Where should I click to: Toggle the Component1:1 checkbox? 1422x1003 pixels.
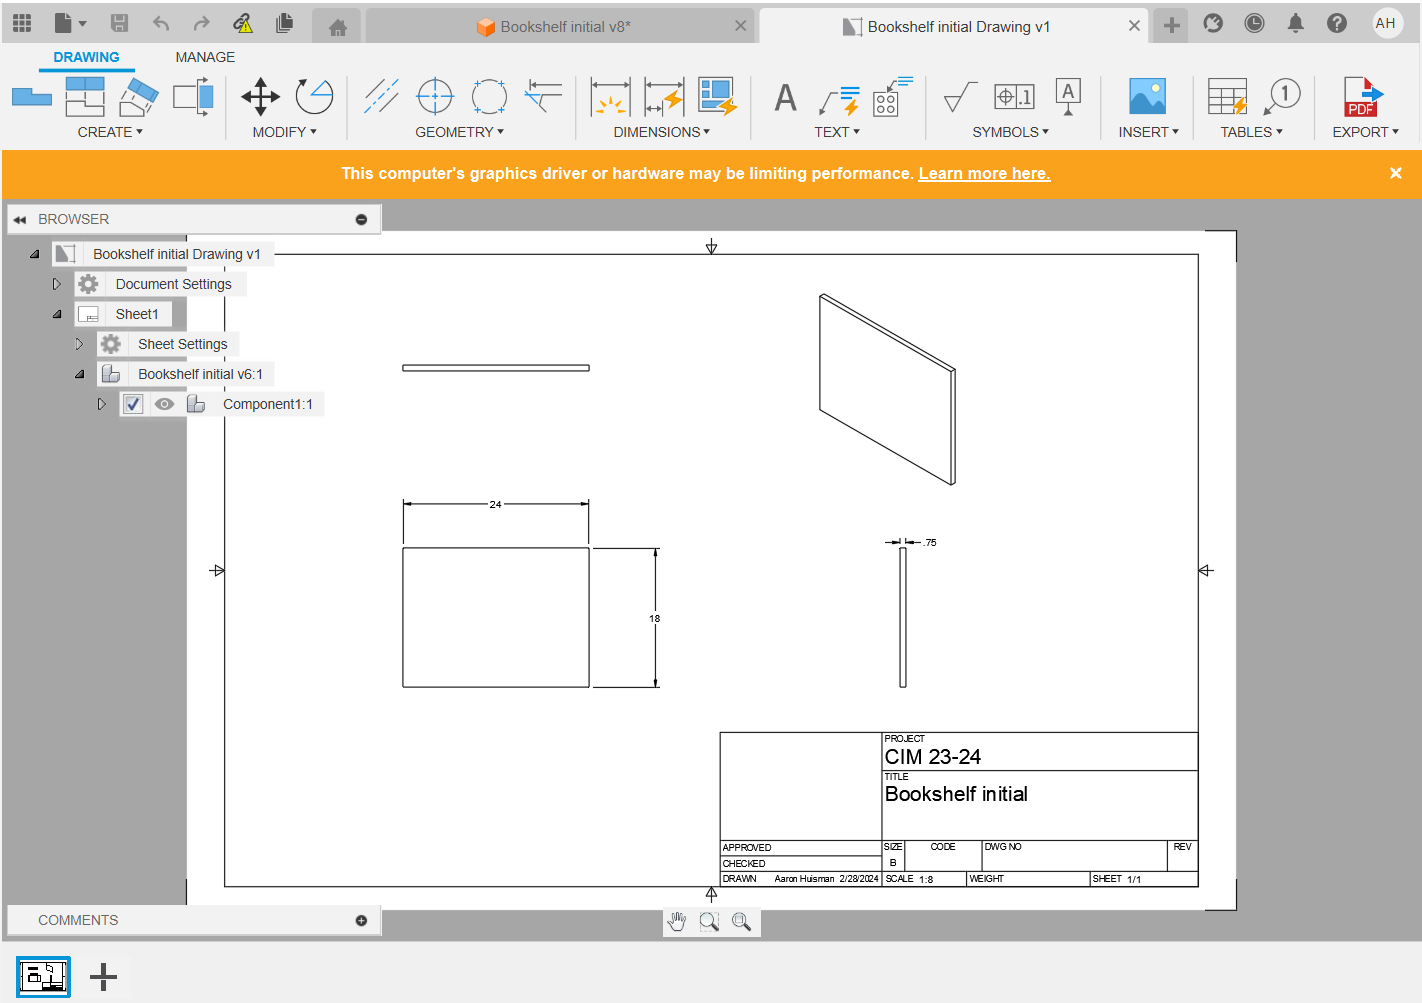point(133,404)
